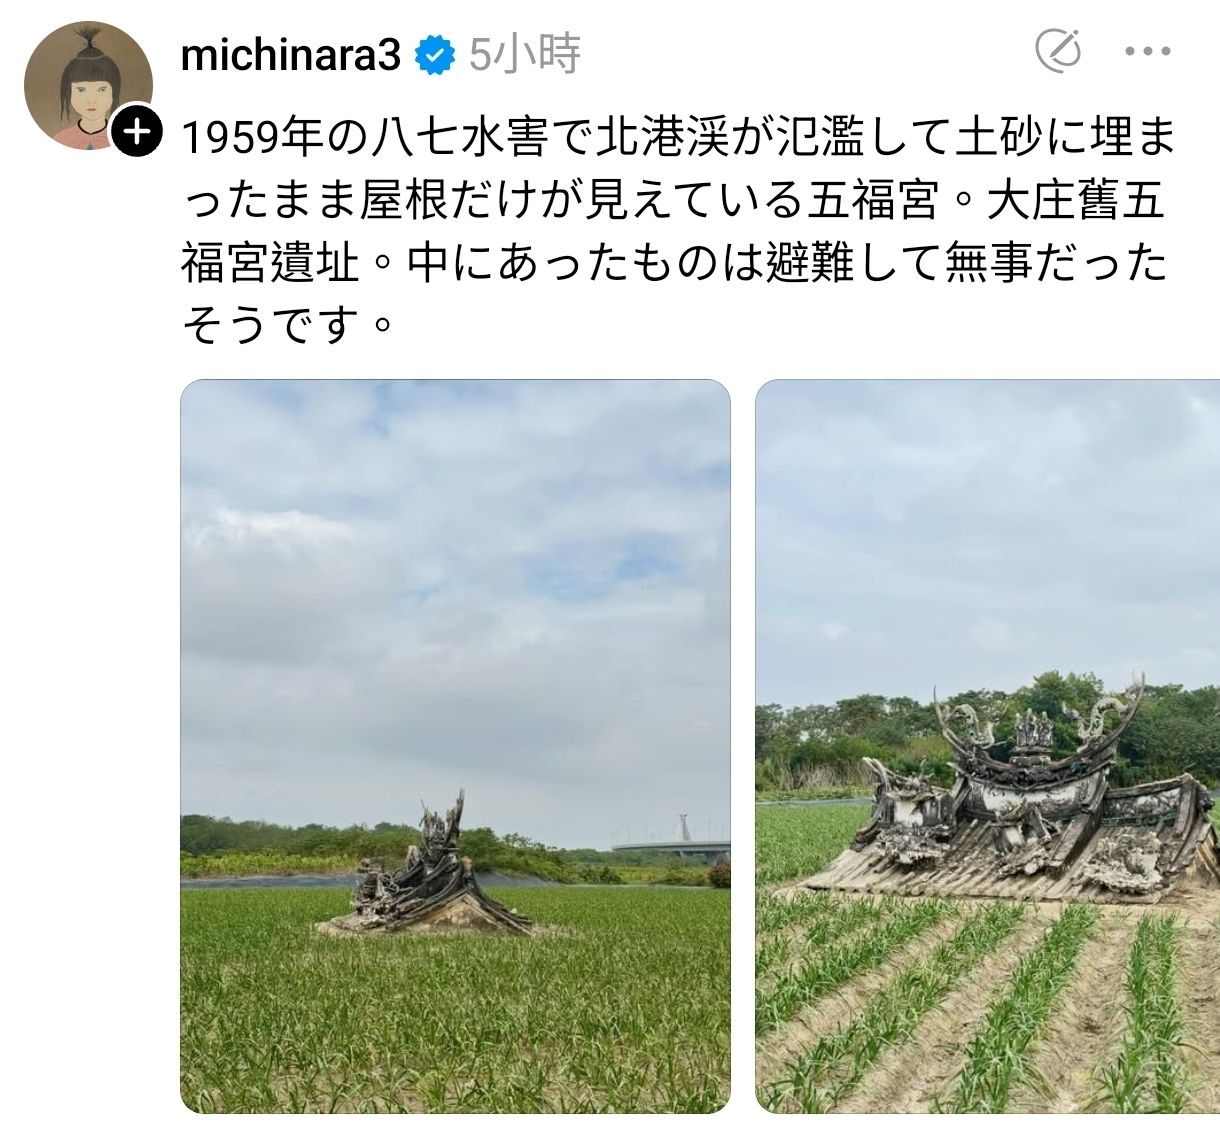Viewport: 1220px width, 1137px height.
Task: Tap the last text line そうです
Action: (283, 325)
